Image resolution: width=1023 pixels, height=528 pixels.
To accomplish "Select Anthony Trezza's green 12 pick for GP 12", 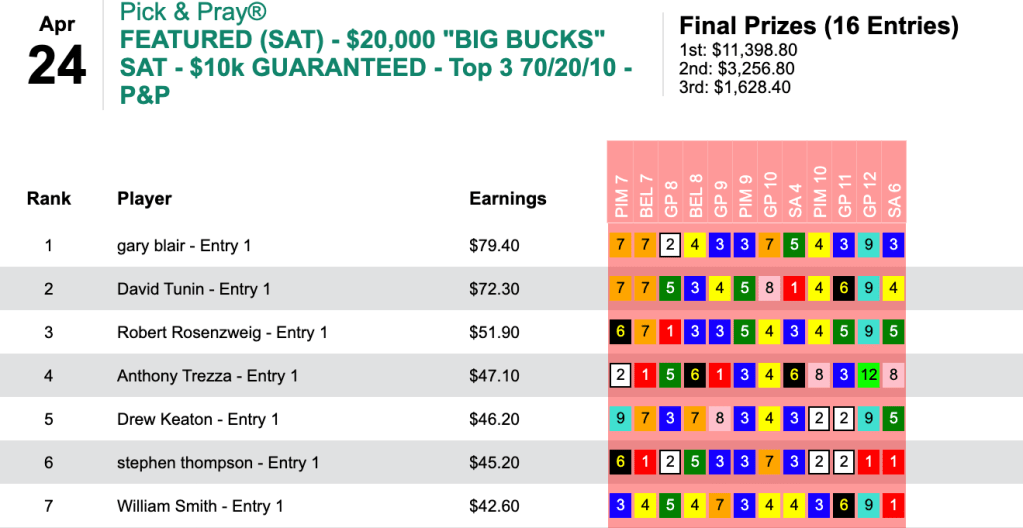I will [x=870, y=375].
